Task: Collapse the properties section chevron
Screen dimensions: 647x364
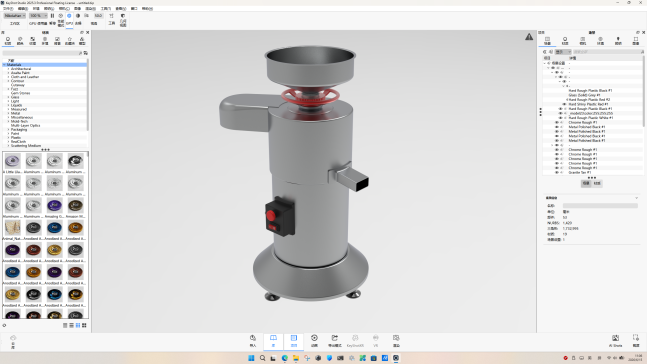Action: click(636, 198)
